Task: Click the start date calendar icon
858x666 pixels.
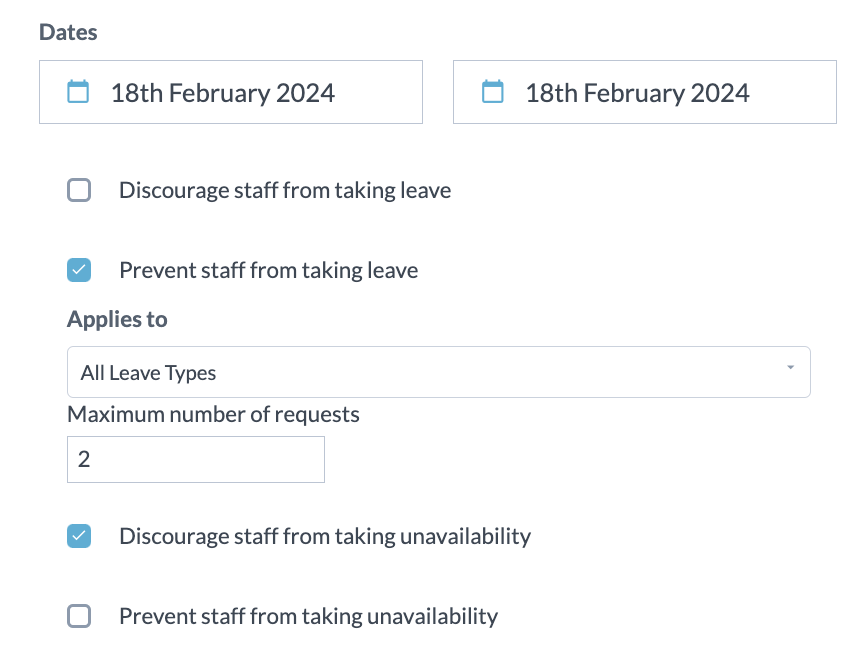Action: 78,92
